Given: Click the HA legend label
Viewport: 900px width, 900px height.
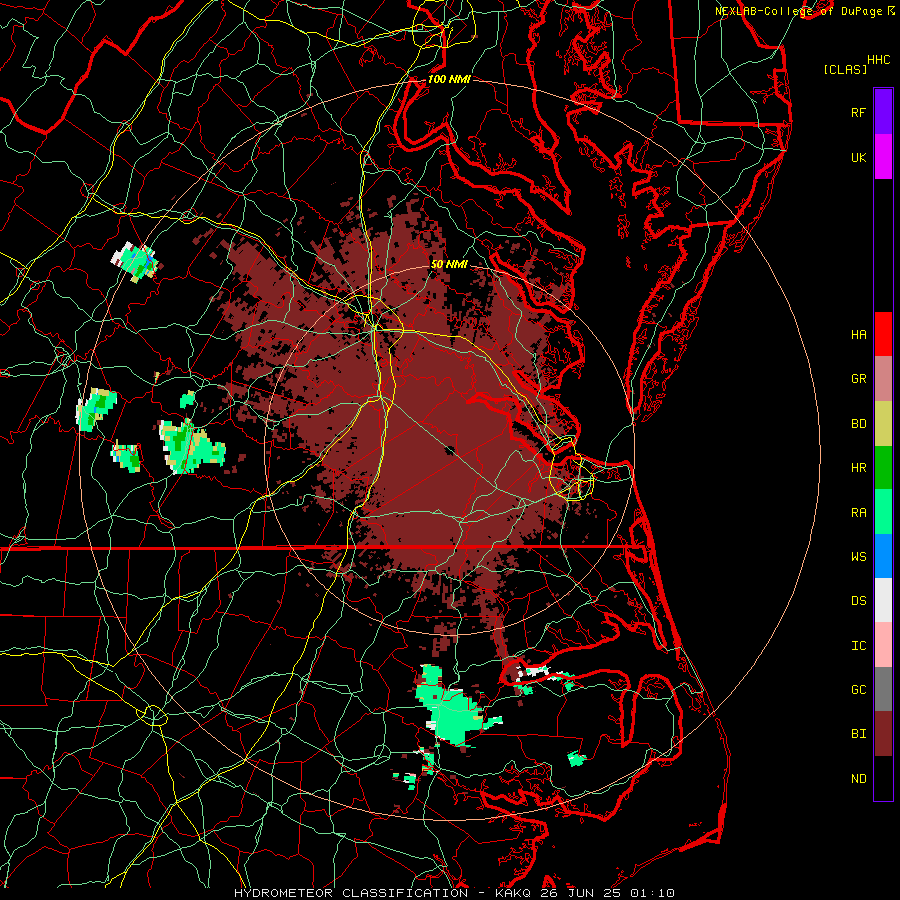Looking at the screenshot, I should (x=859, y=335).
